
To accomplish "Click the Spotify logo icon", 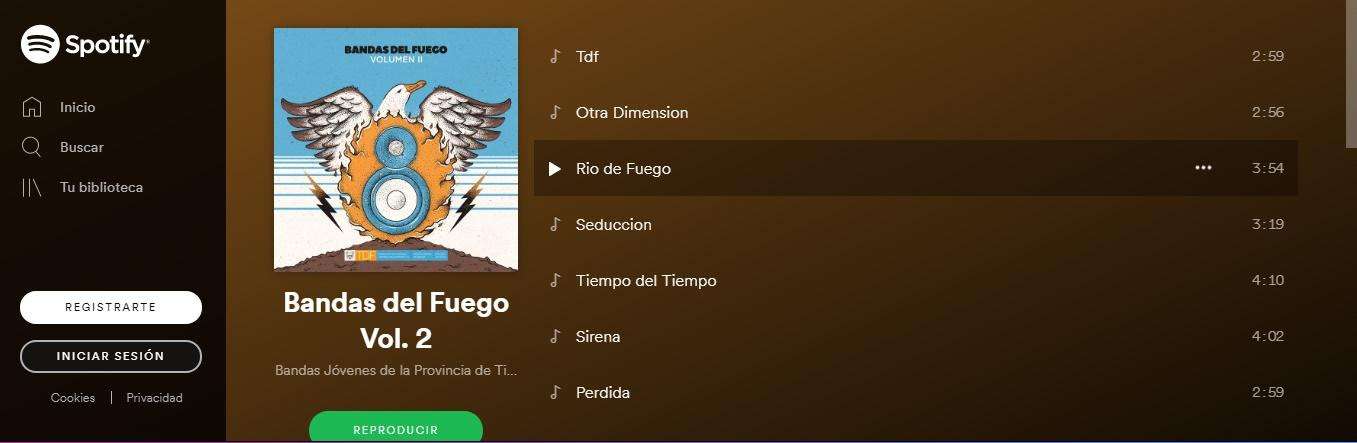I will pos(40,44).
